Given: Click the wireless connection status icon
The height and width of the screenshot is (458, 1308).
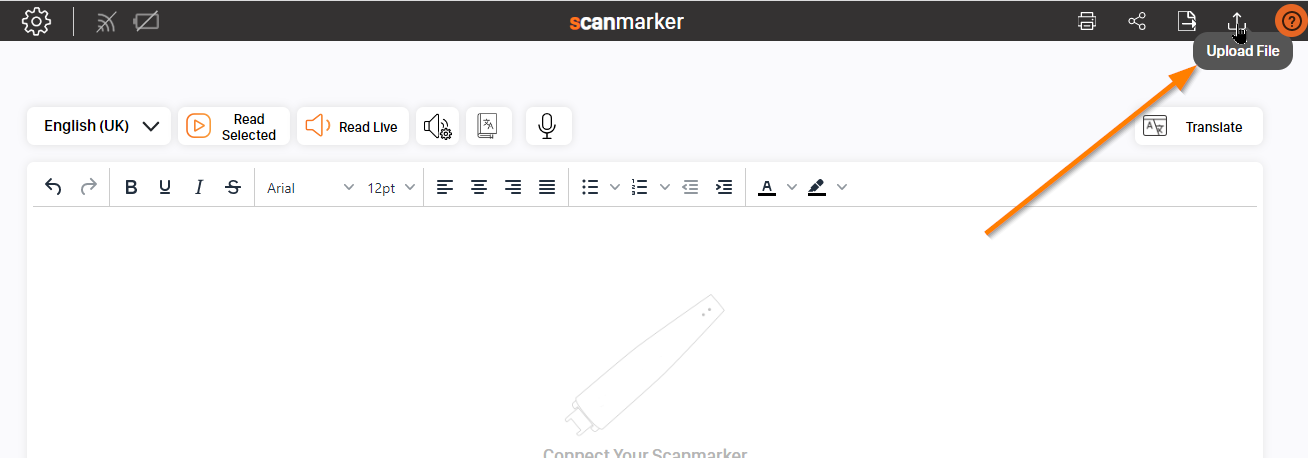Looking at the screenshot, I should [x=106, y=21].
